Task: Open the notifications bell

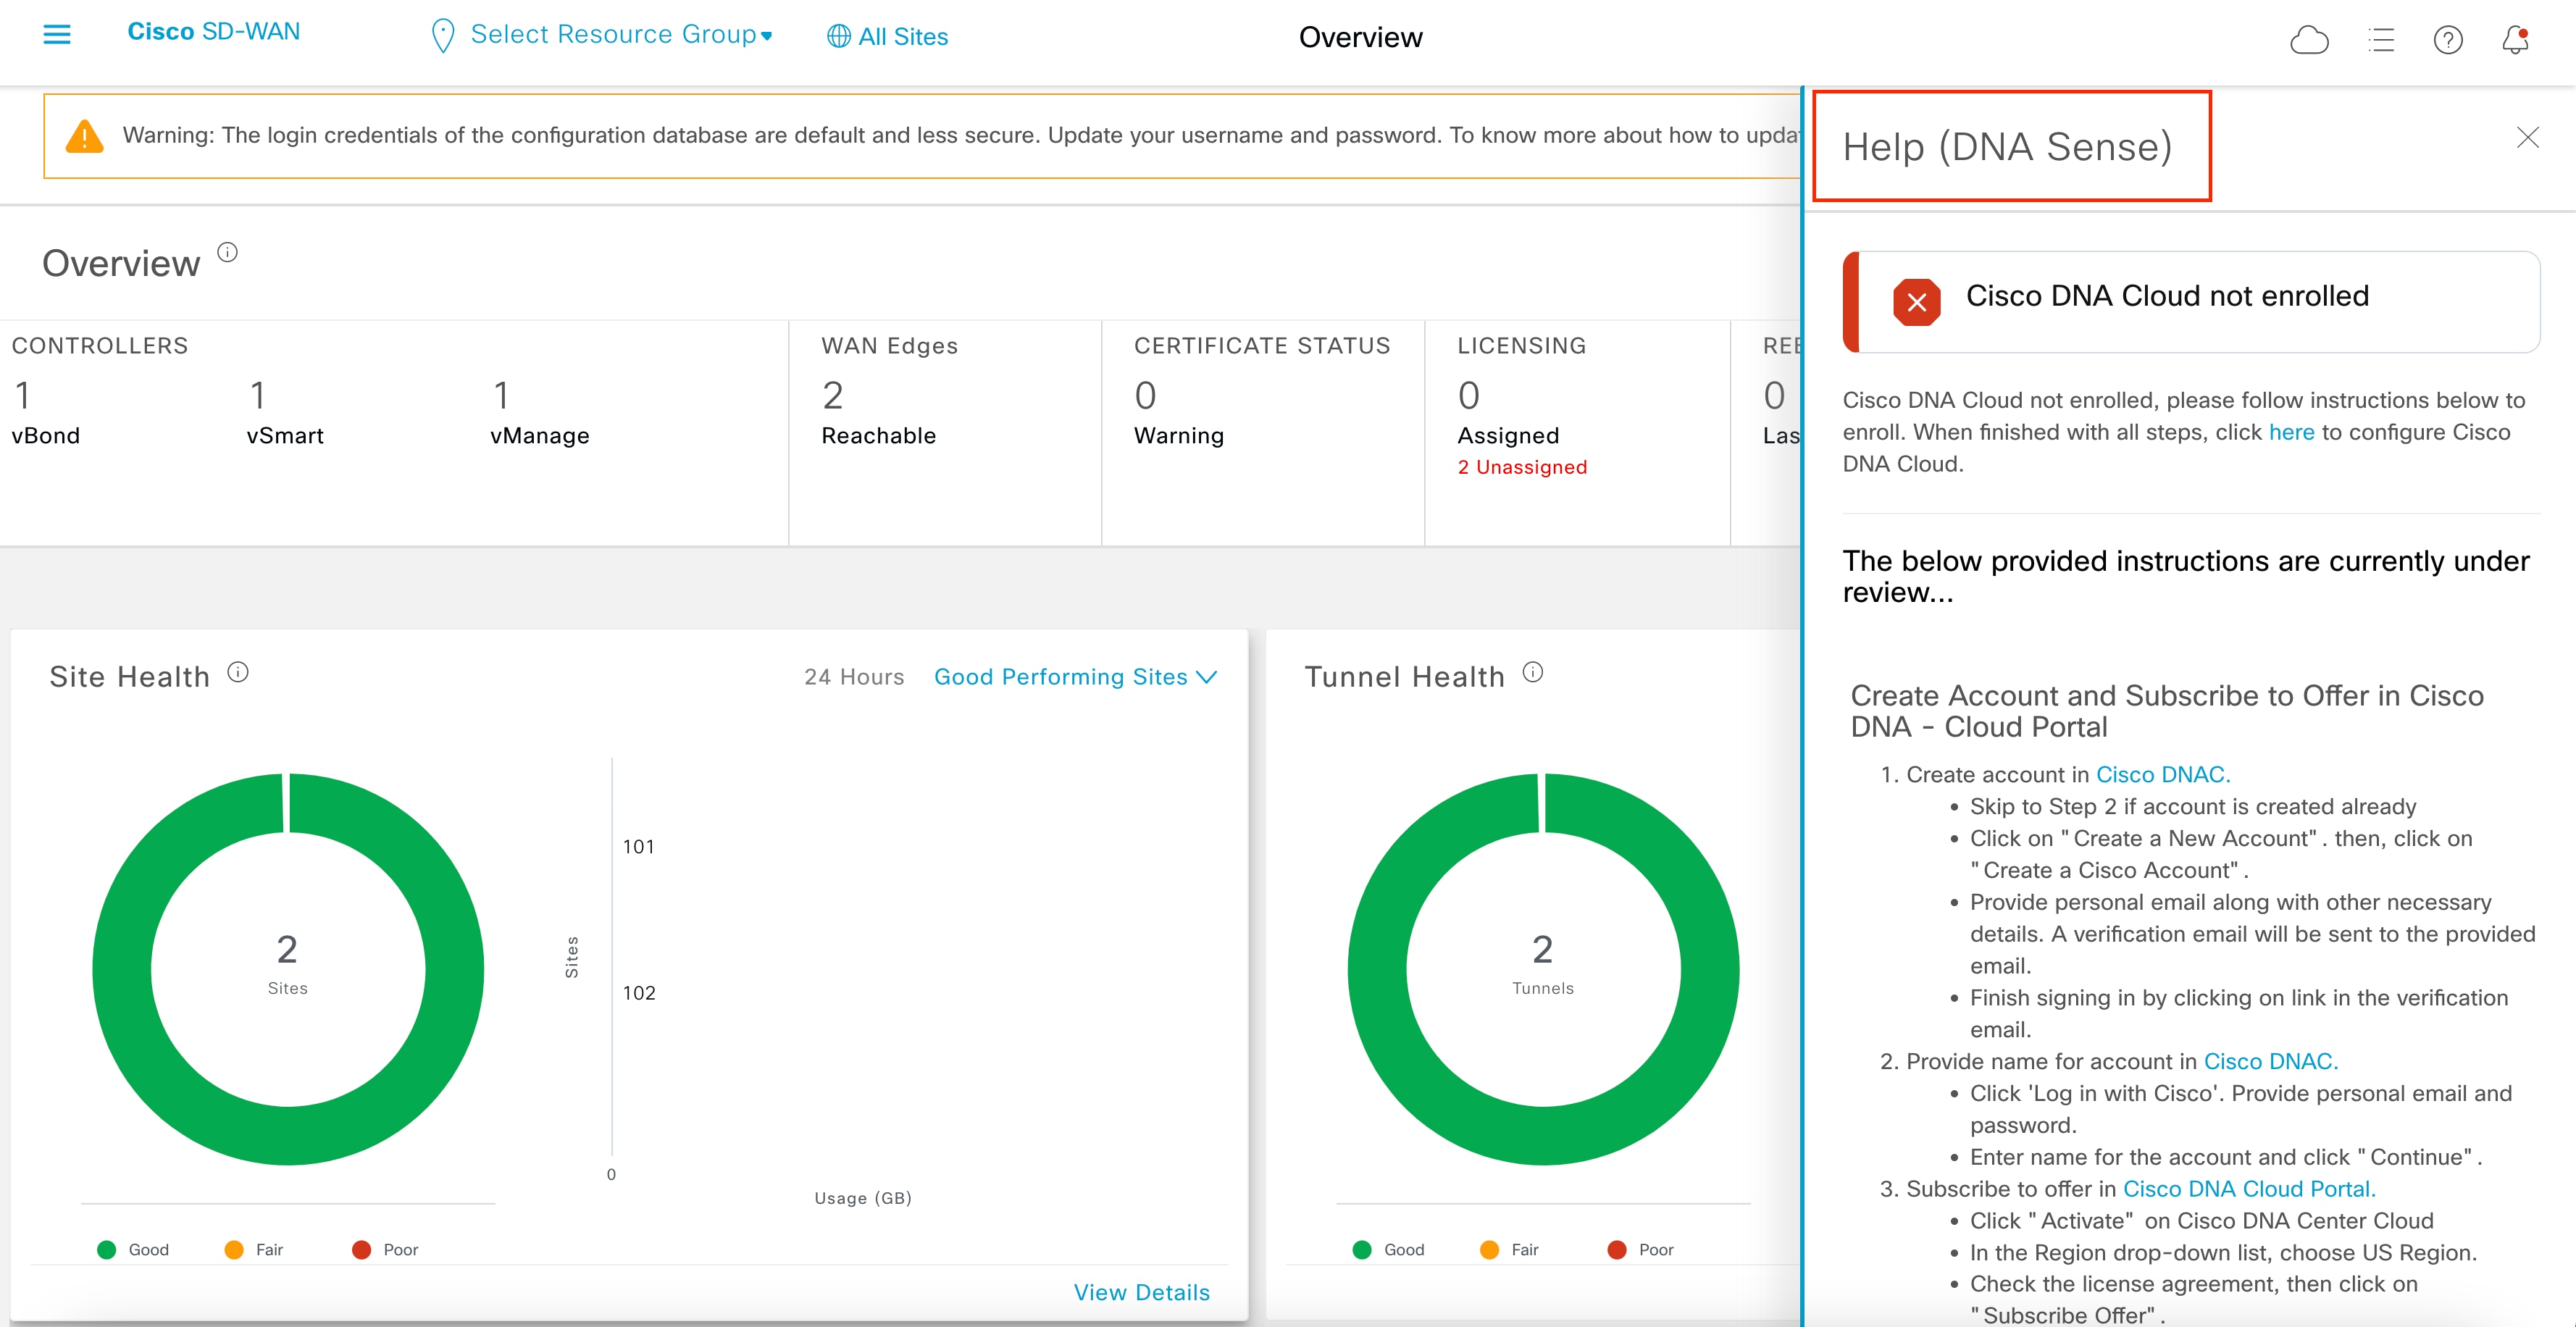Action: [x=2515, y=40]
